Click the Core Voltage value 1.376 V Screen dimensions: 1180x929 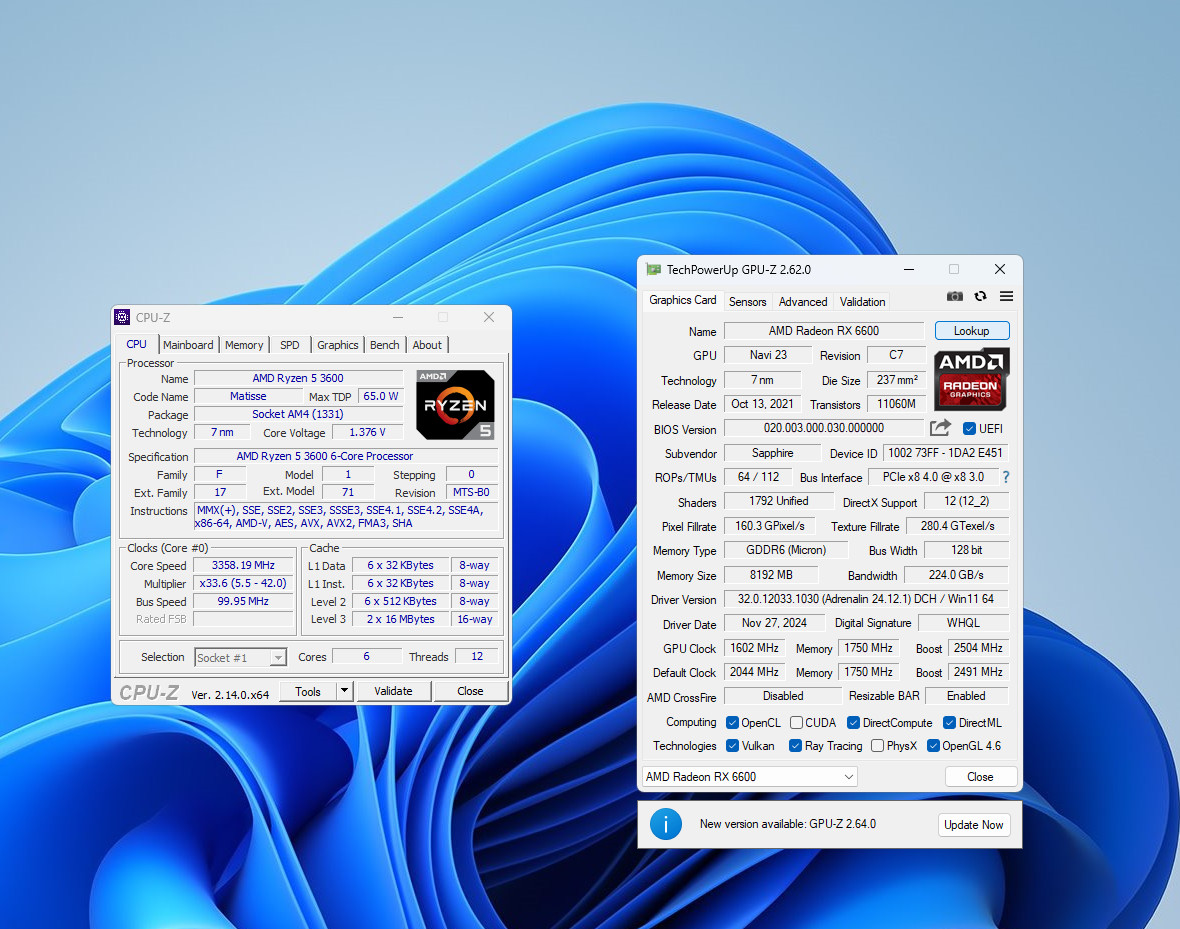click(x=367, y=433)
